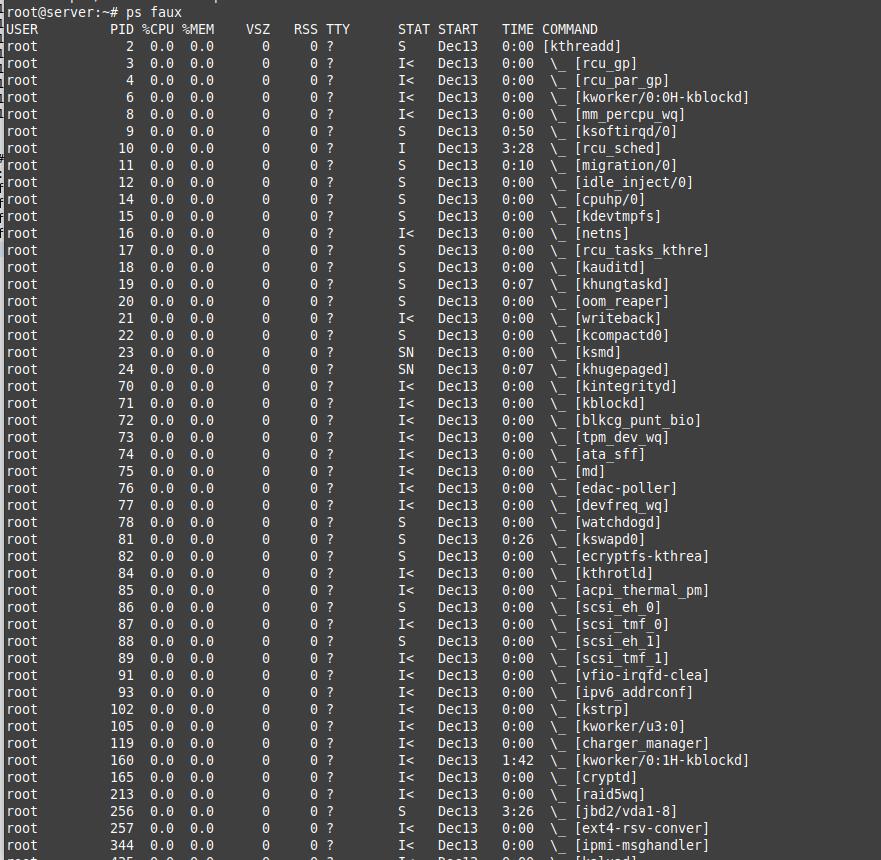Click the [scsi_tmf_1] process name
The height and width of the screenshot is (860, 881).
621,658
